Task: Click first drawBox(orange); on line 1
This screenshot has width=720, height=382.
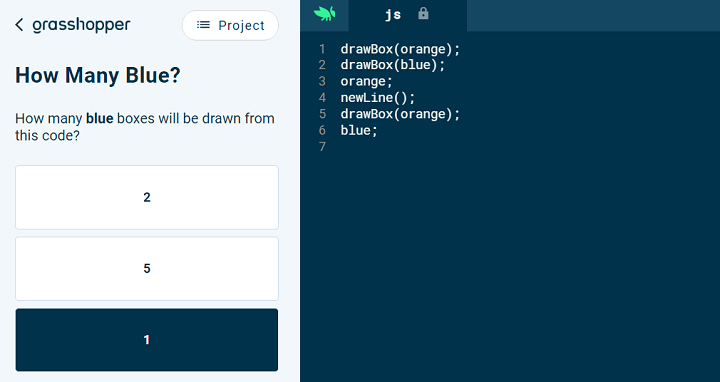Action: tap(400, 49)
